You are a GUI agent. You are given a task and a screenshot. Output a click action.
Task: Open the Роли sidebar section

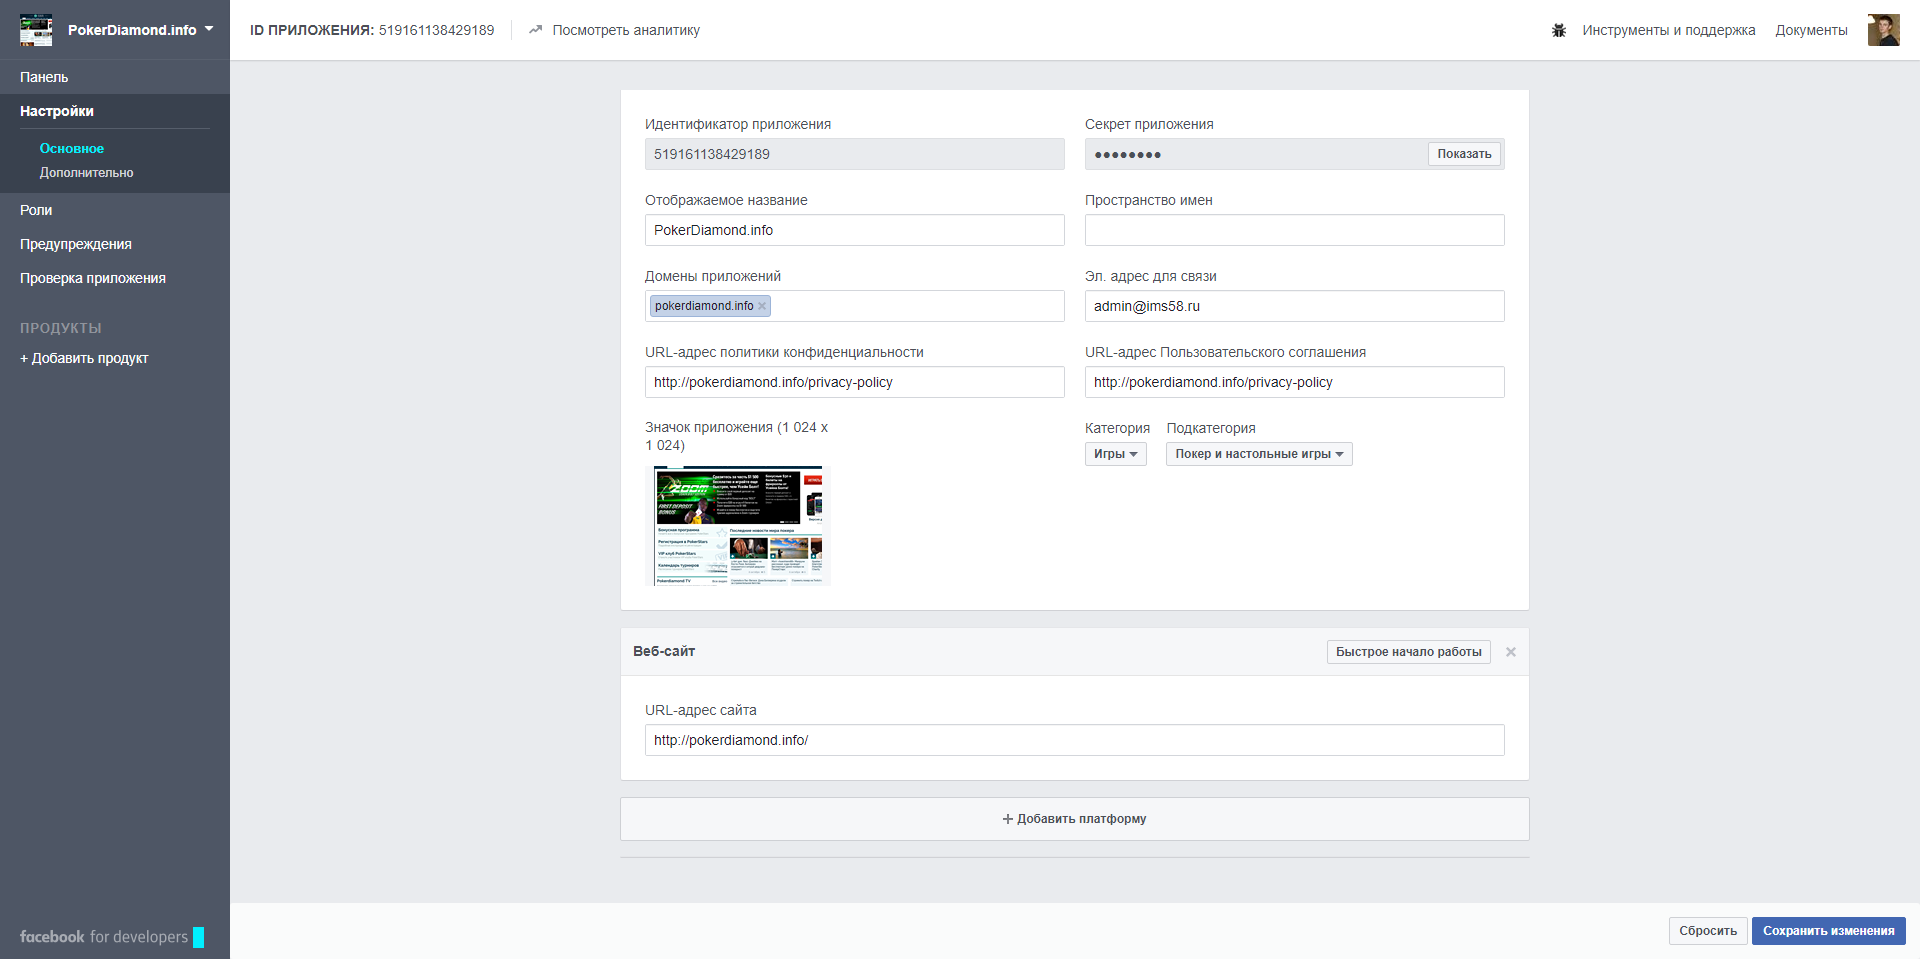36,210
